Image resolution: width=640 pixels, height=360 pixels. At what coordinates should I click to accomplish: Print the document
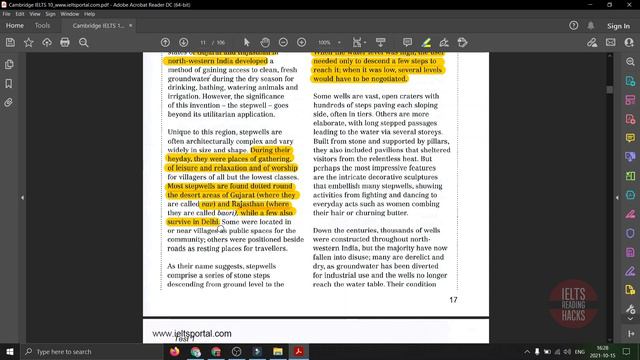click(x=65, y=42)
